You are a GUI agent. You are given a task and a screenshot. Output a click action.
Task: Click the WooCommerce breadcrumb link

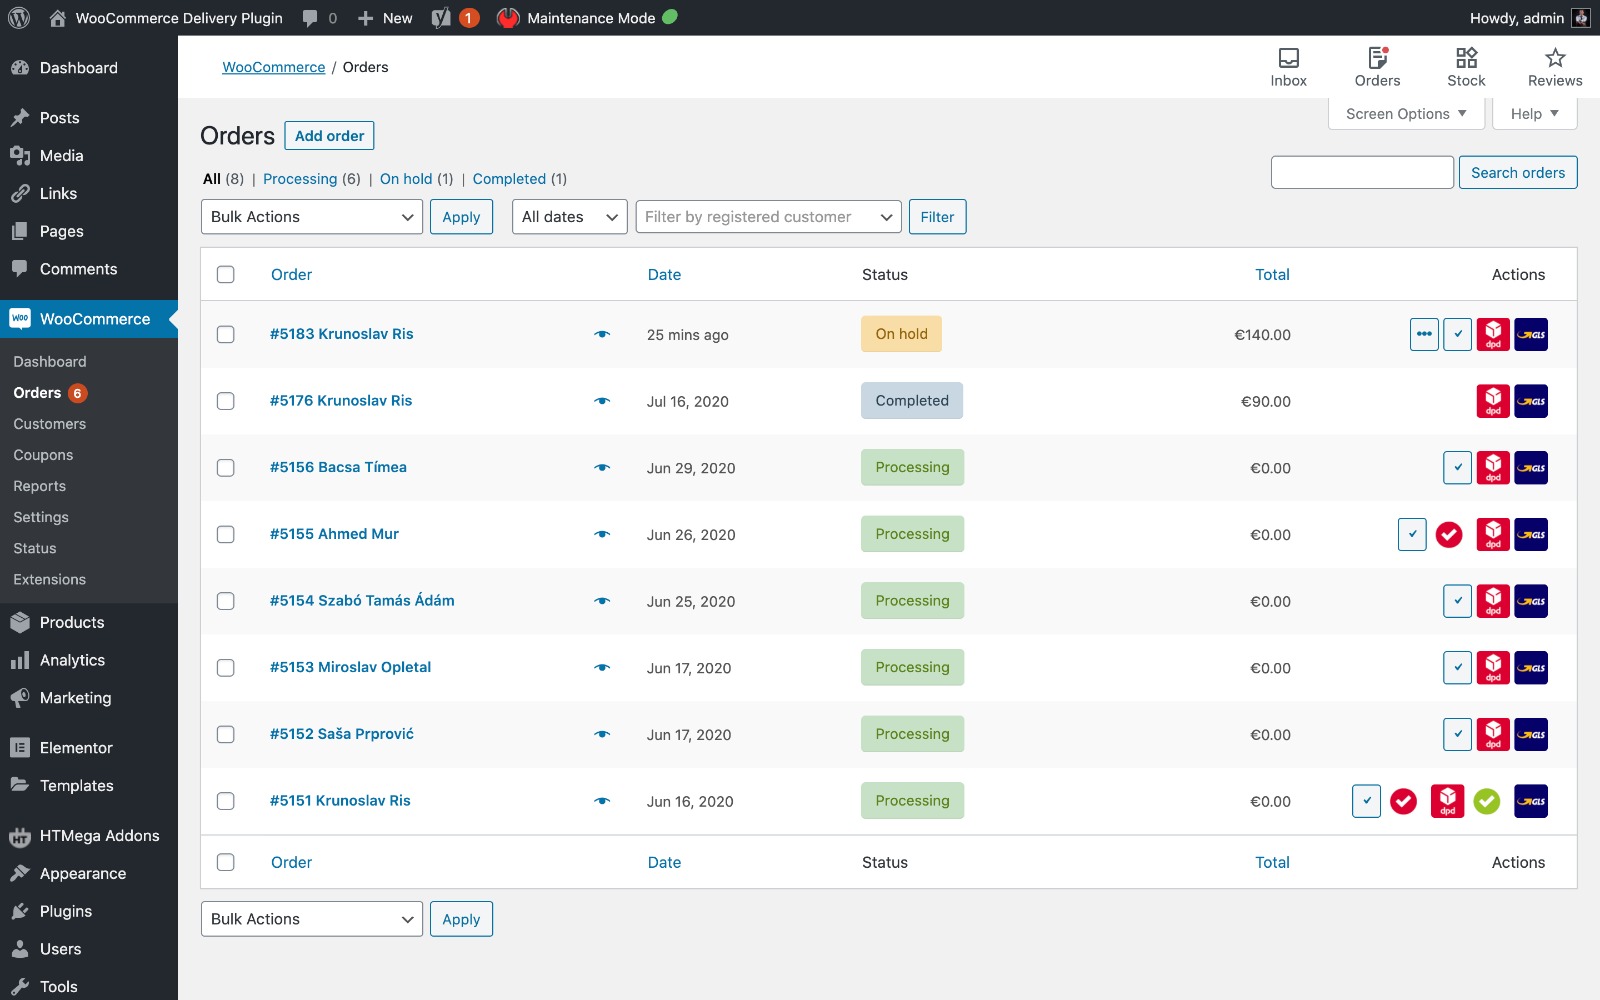tap(274, 67)
